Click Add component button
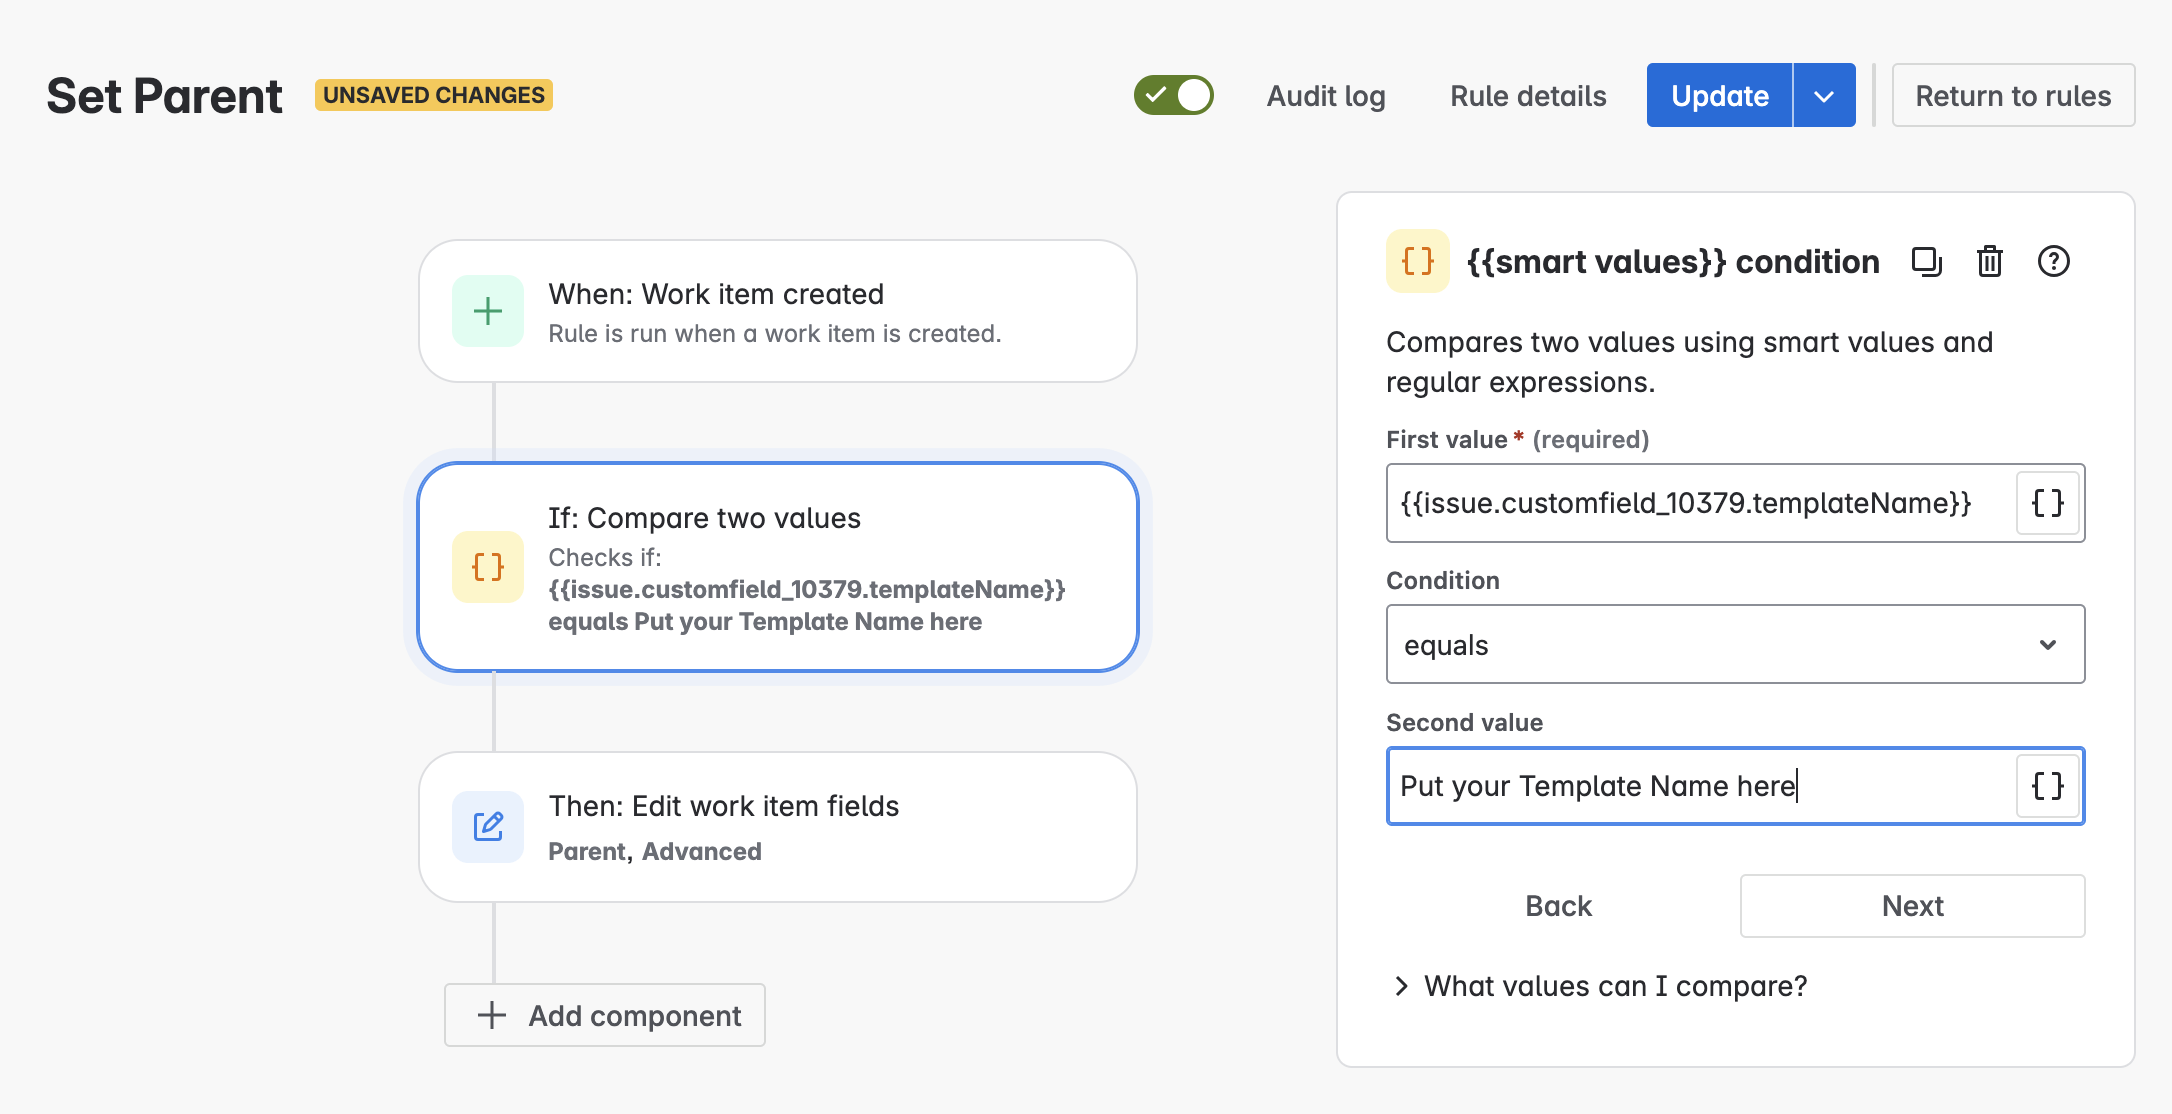2172x1114 pixels. pos(605,1016)
